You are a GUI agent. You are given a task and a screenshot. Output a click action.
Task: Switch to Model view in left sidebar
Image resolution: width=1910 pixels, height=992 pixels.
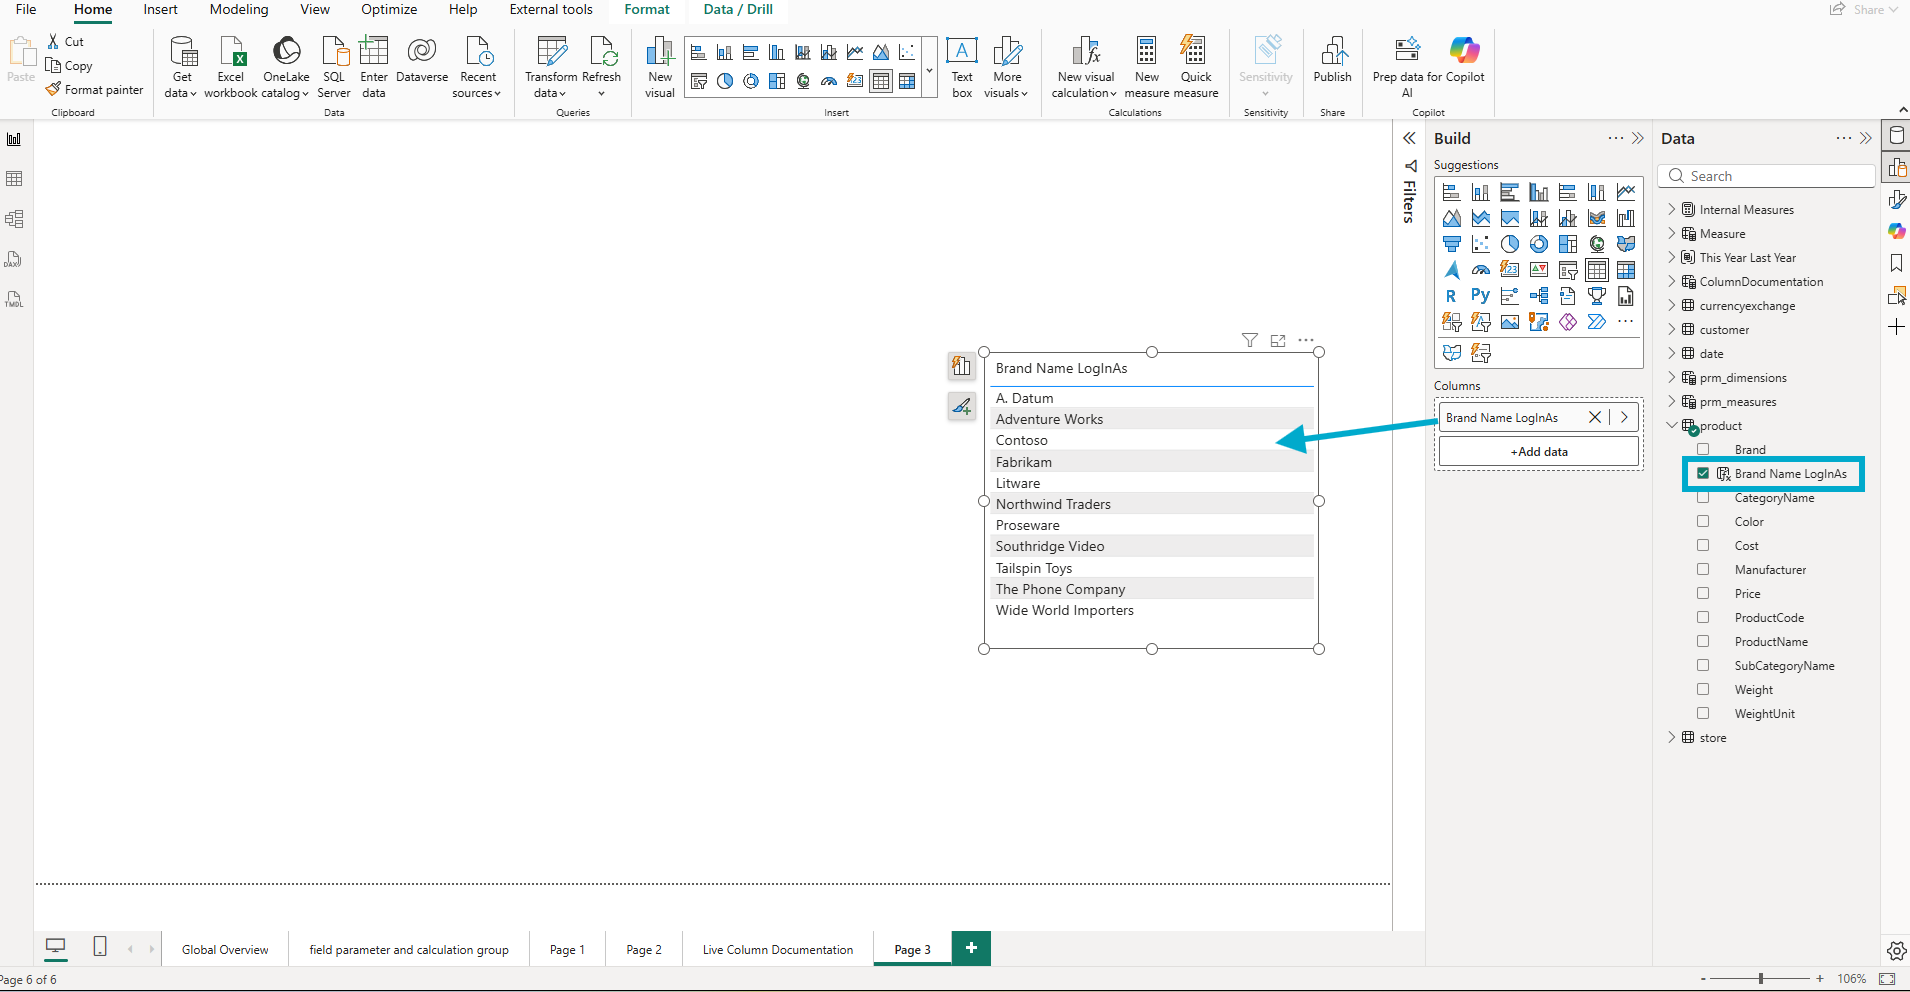point(14,219)
